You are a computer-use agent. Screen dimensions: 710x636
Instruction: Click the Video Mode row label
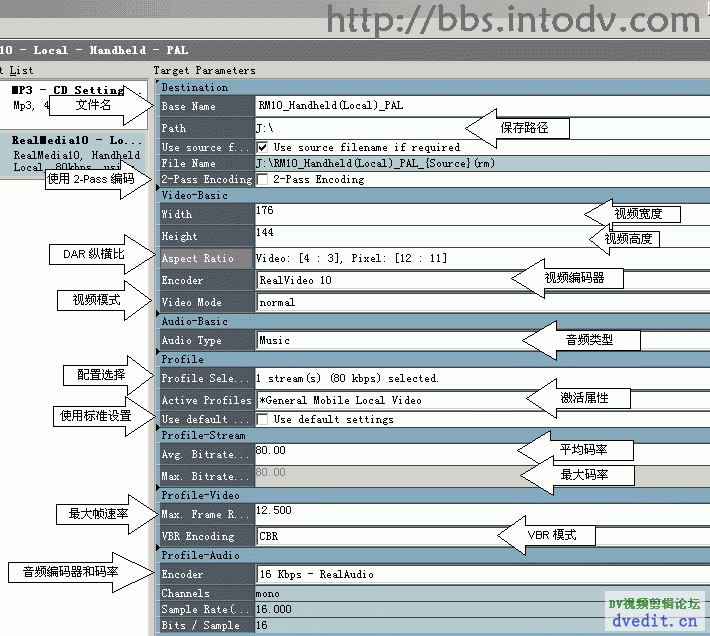(192, 302)
